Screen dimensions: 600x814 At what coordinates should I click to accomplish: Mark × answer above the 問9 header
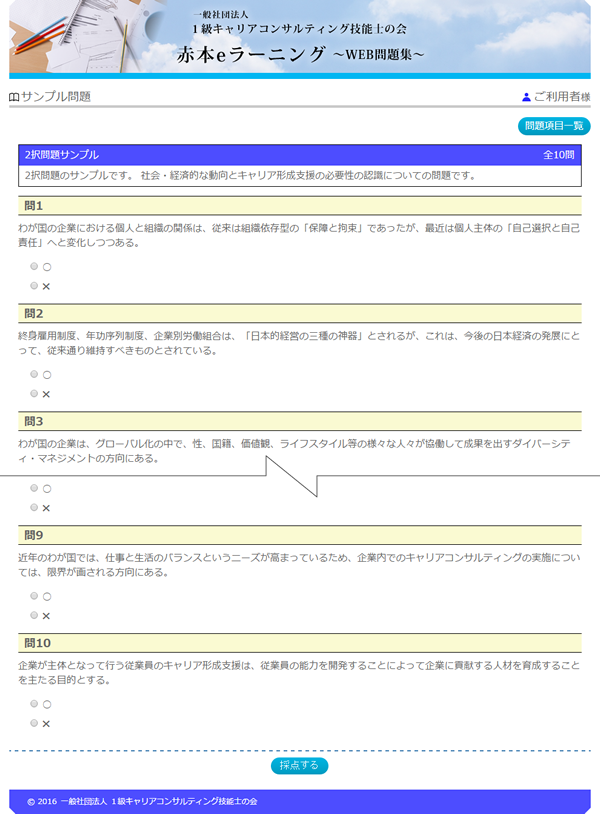34,507
